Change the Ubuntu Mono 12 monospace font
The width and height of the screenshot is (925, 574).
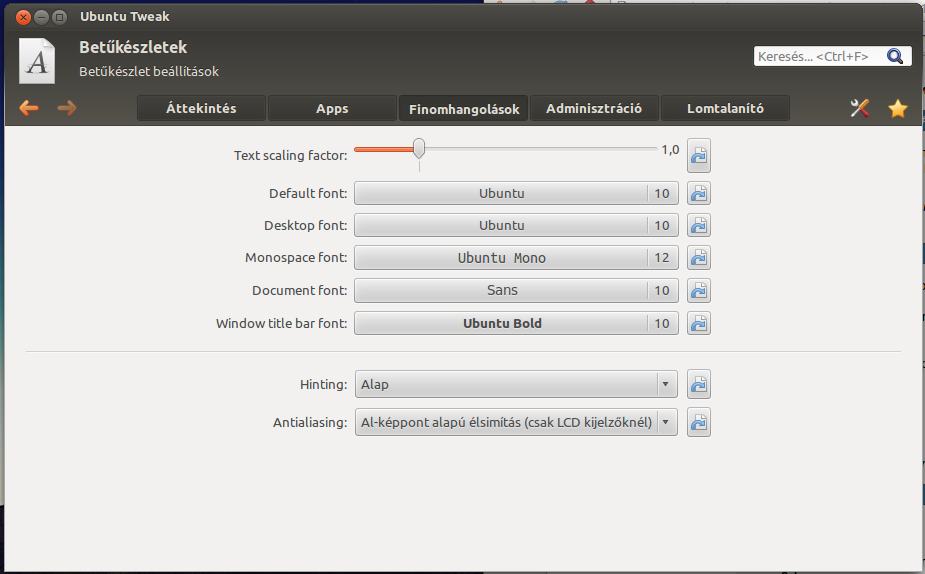(516, 258)
